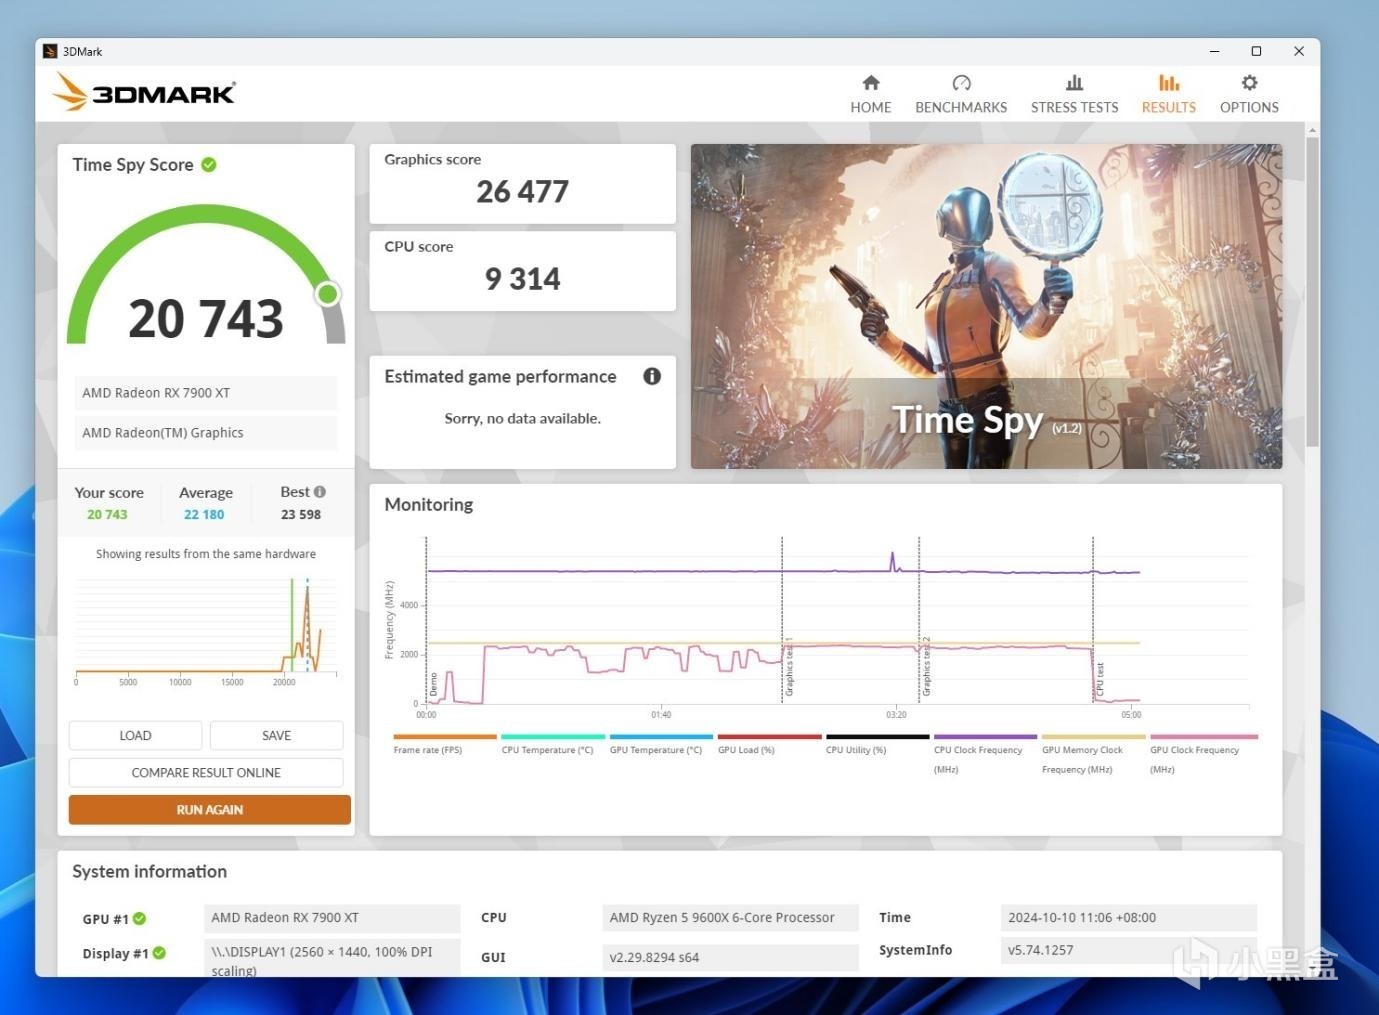Click the info icon next to Best
This screenshot has width=1379, height=1015.
(x=320, y=492)
